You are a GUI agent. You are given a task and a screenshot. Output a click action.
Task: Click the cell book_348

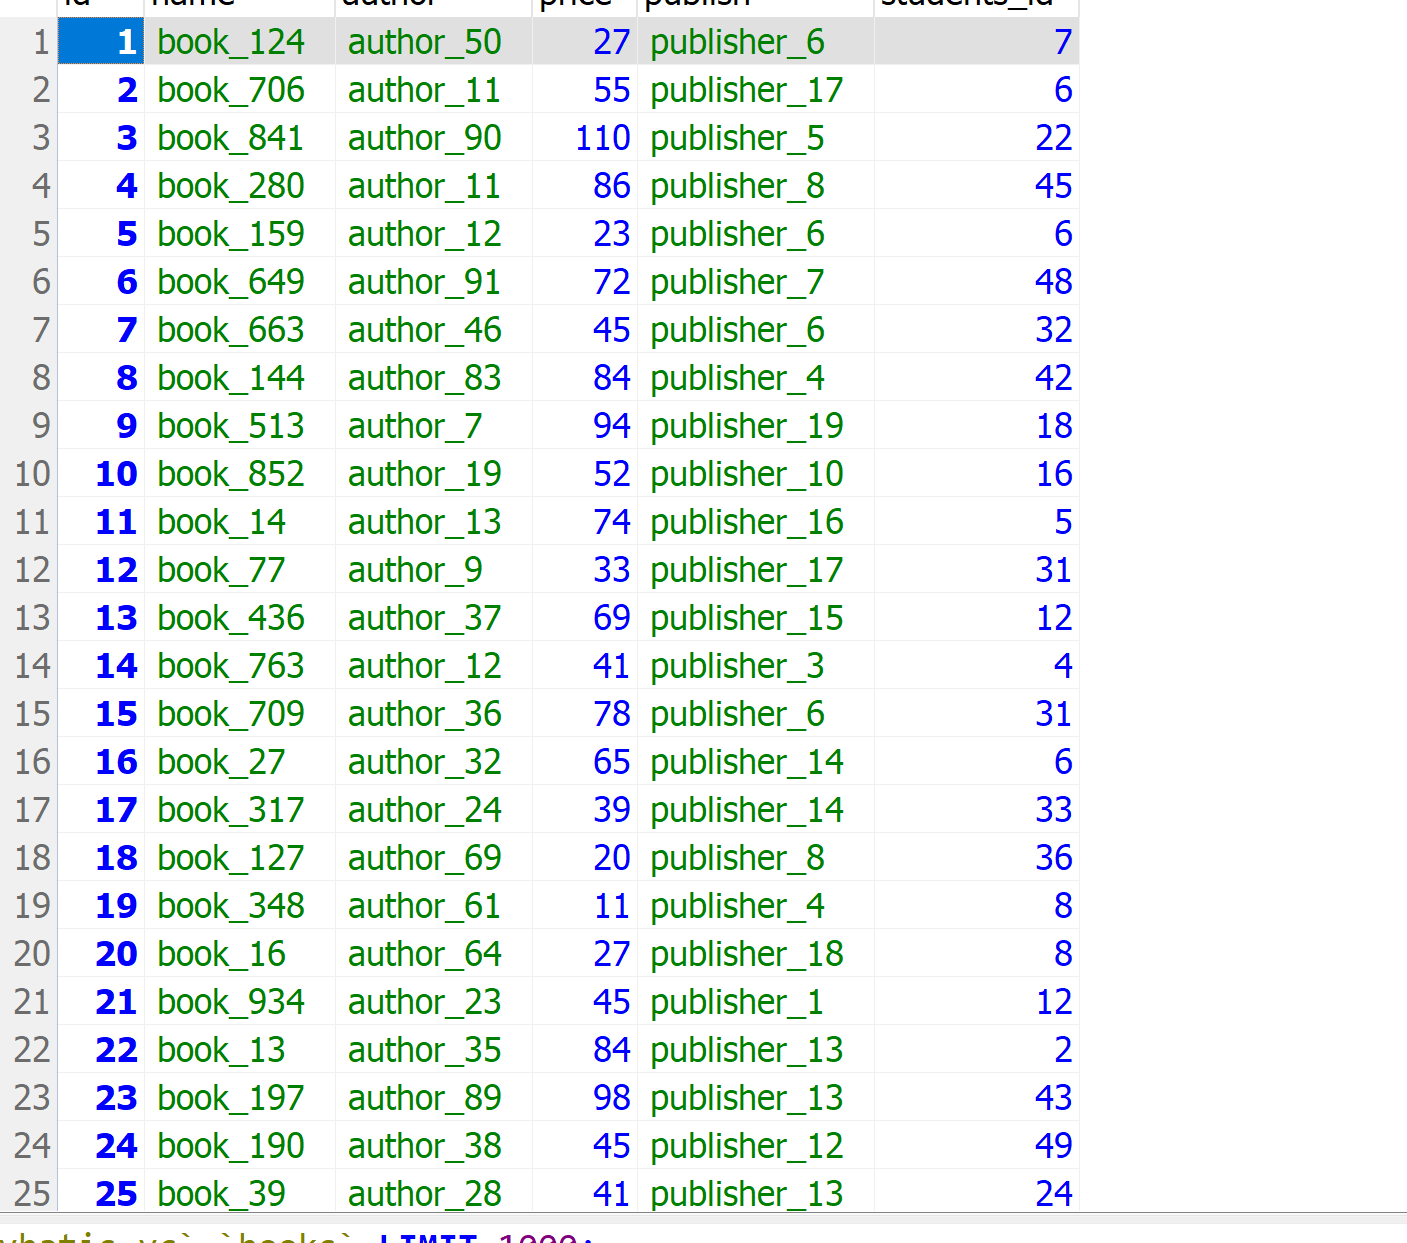pos(239,905)
